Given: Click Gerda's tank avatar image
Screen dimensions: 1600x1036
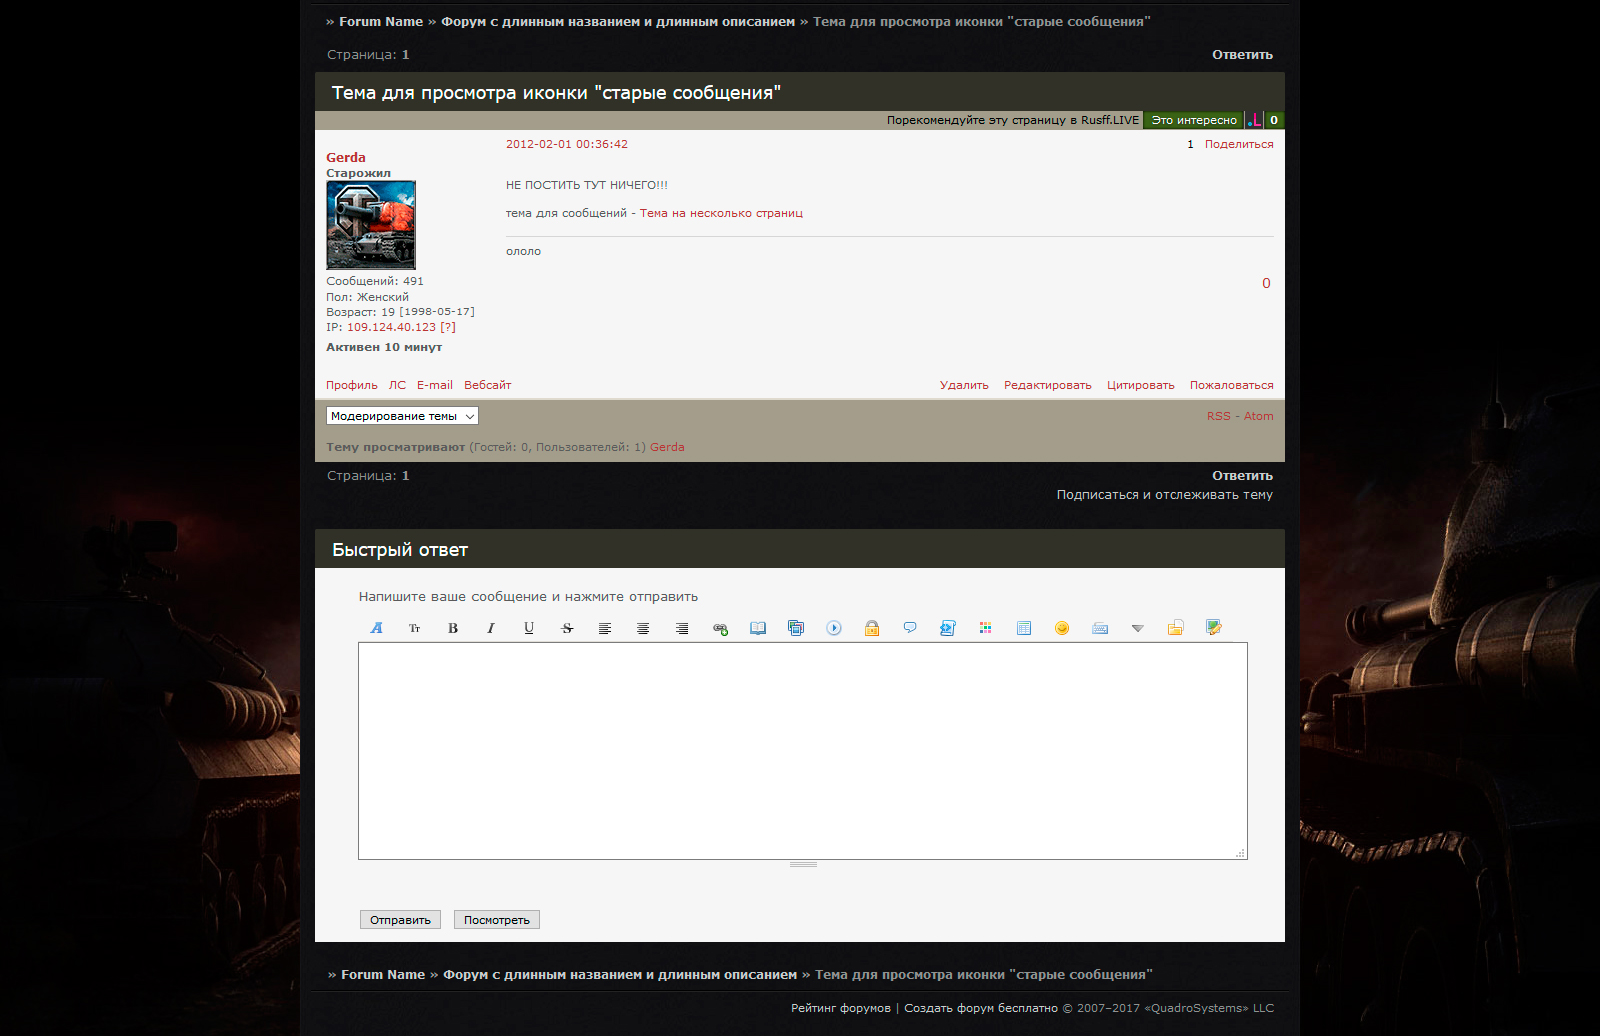Looking at the screenshot, I should (x=371, y=225).
